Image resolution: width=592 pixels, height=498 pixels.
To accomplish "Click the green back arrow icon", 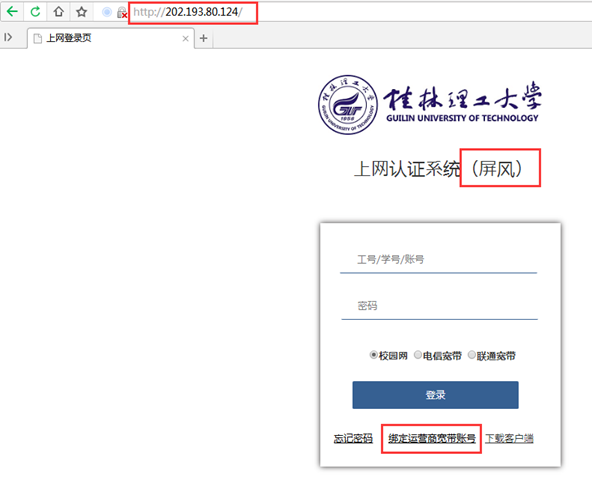I will (x=12, y=12).
